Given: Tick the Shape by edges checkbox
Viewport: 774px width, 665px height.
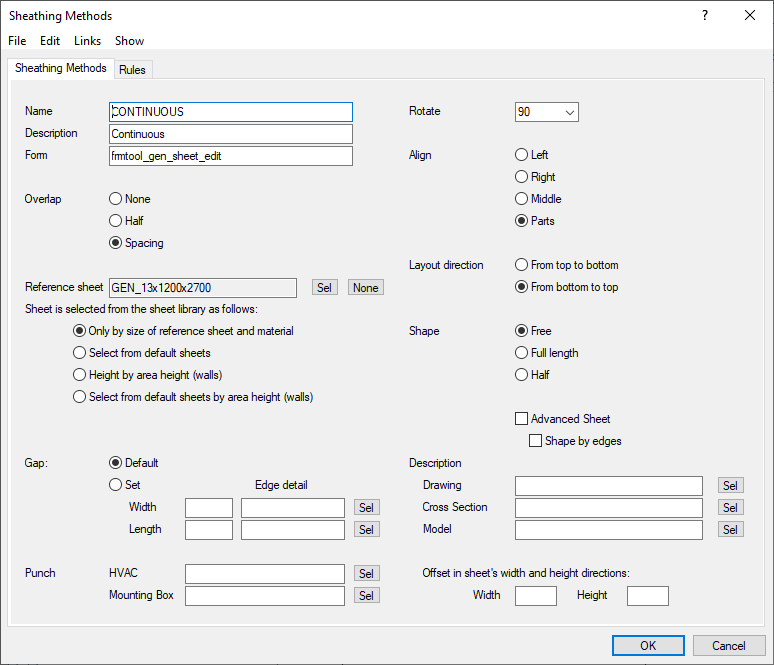Looking at the screenshot, I should [535, 441].
